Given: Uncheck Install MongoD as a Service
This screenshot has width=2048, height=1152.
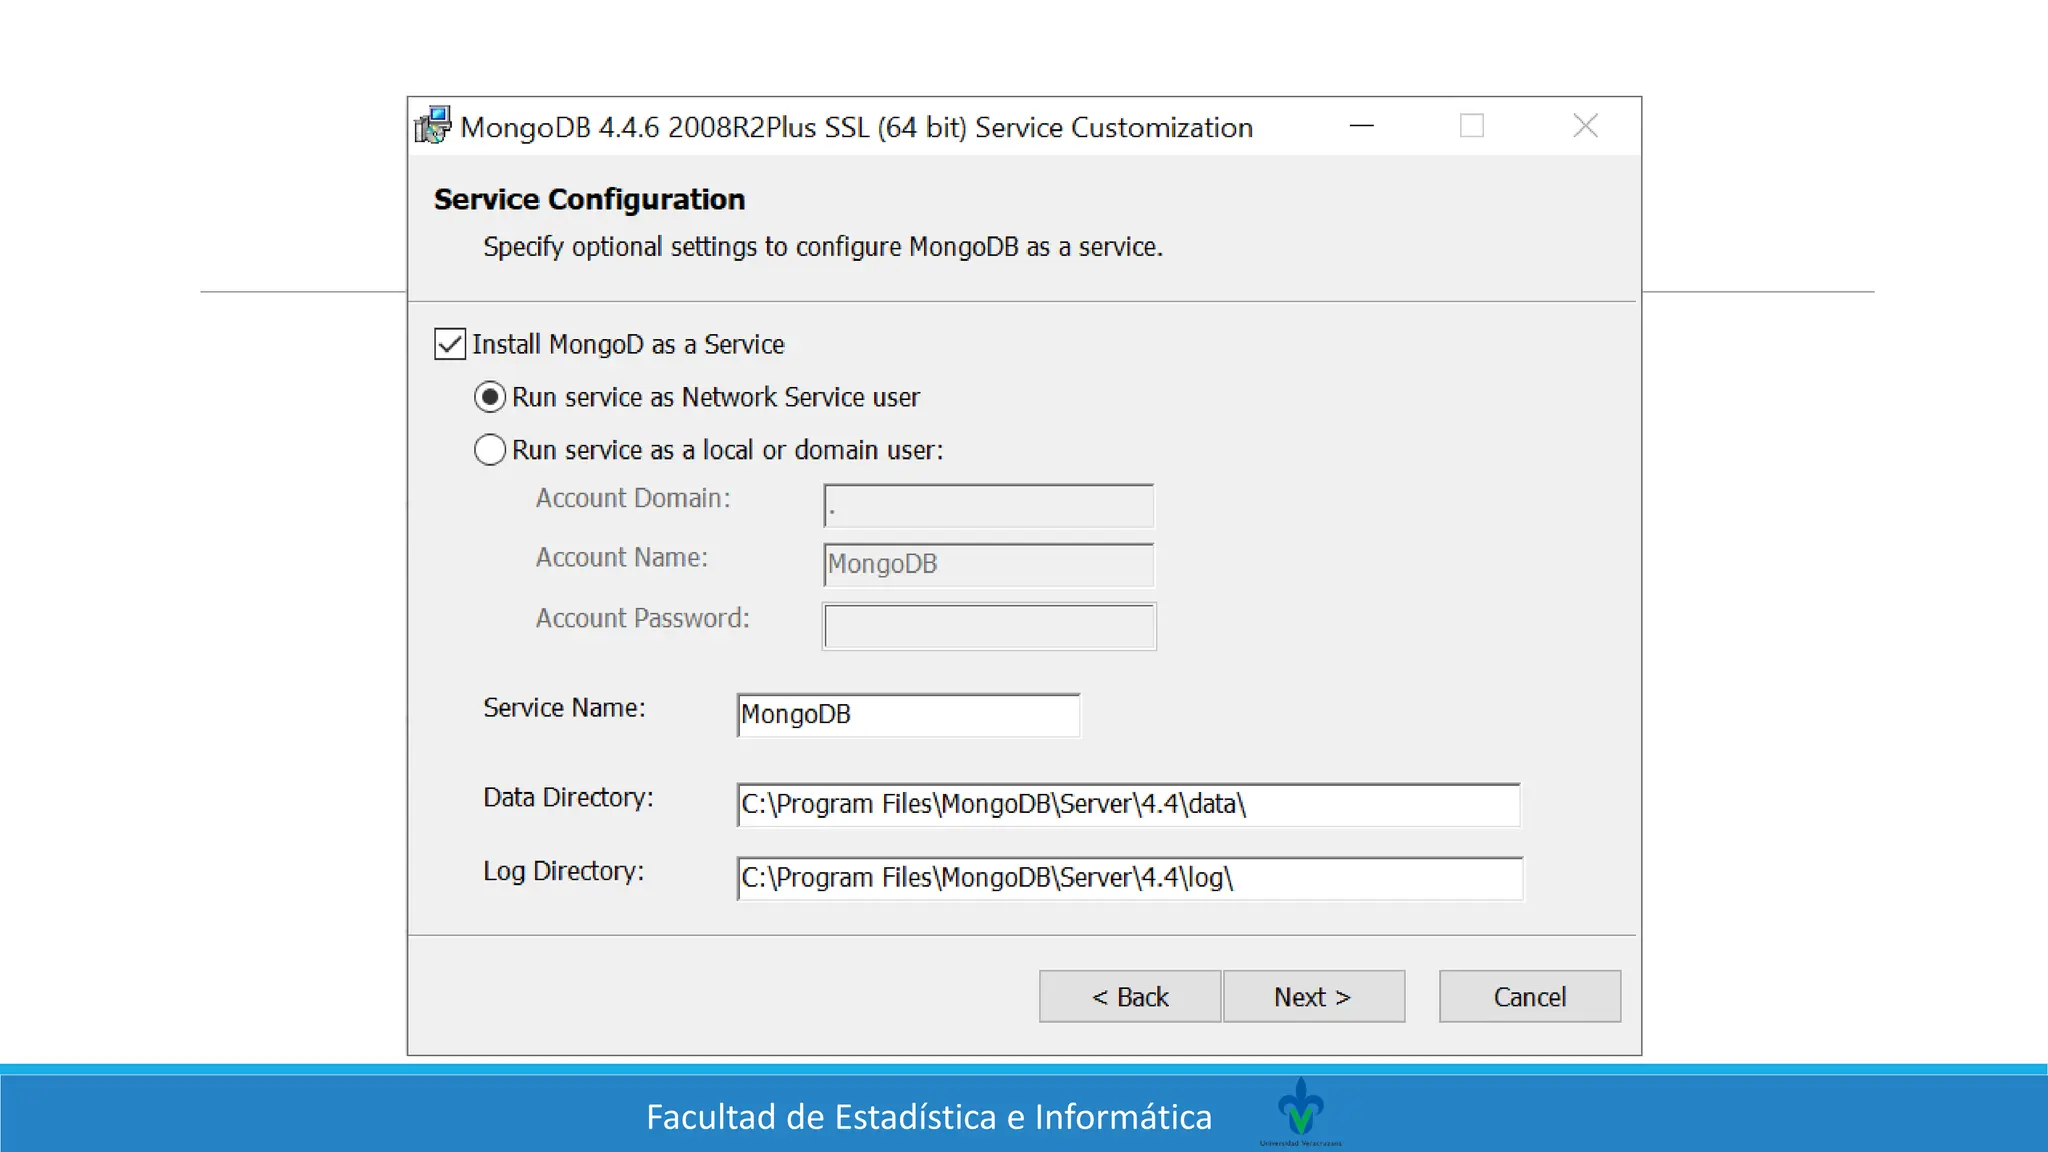Looking at the screenshot, I should (450, 344).
